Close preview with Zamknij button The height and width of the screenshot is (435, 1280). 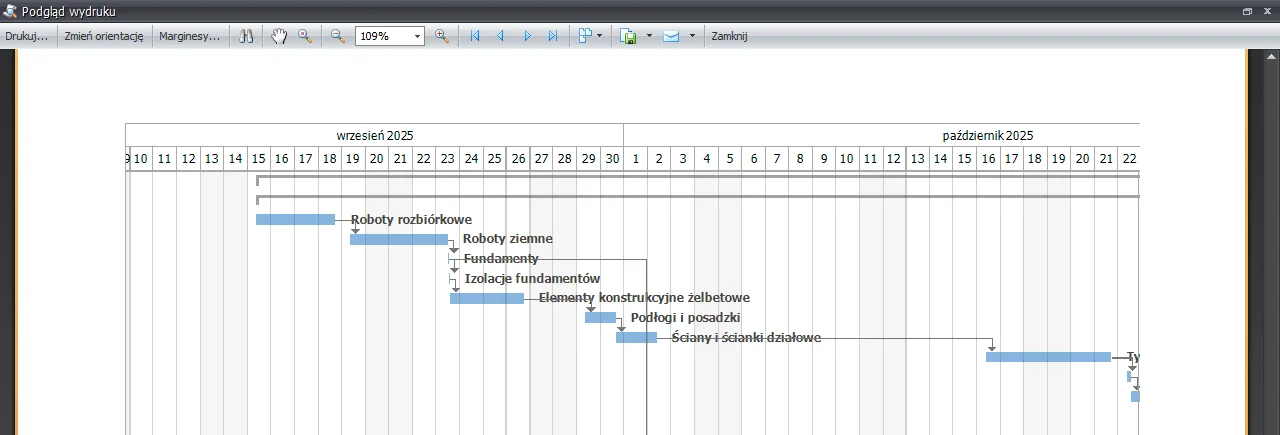(x=729, y=36)
